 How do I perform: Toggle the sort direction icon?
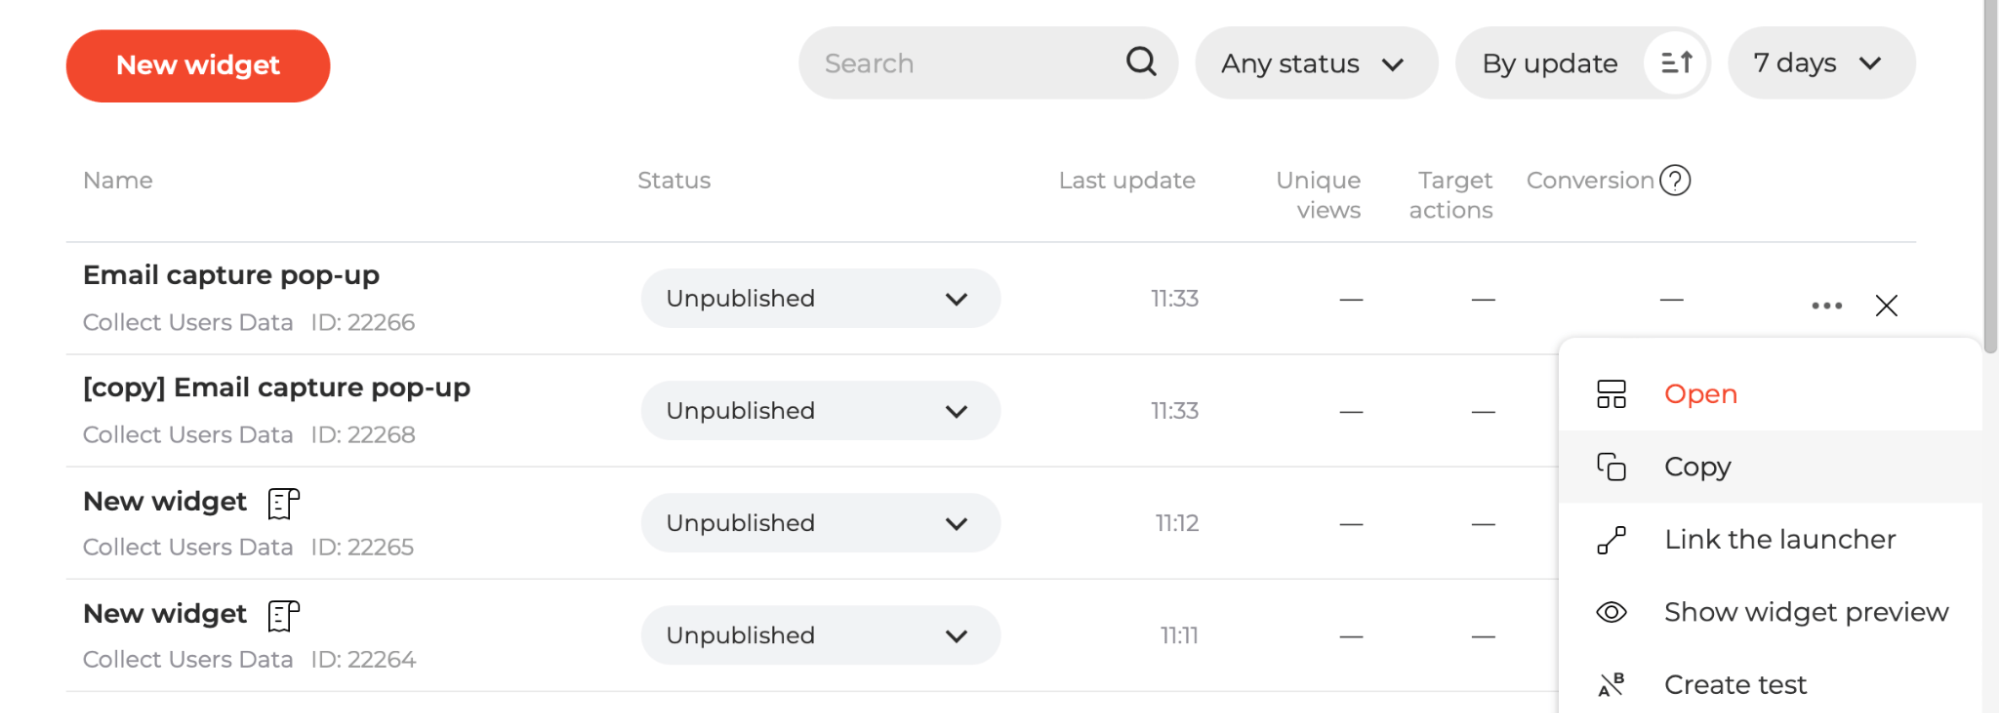tap(1676, 63)
